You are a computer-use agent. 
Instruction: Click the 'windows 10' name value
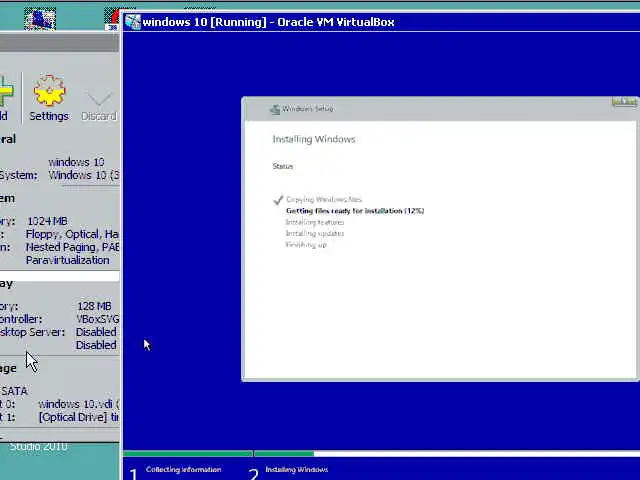(x=76, y=162)
